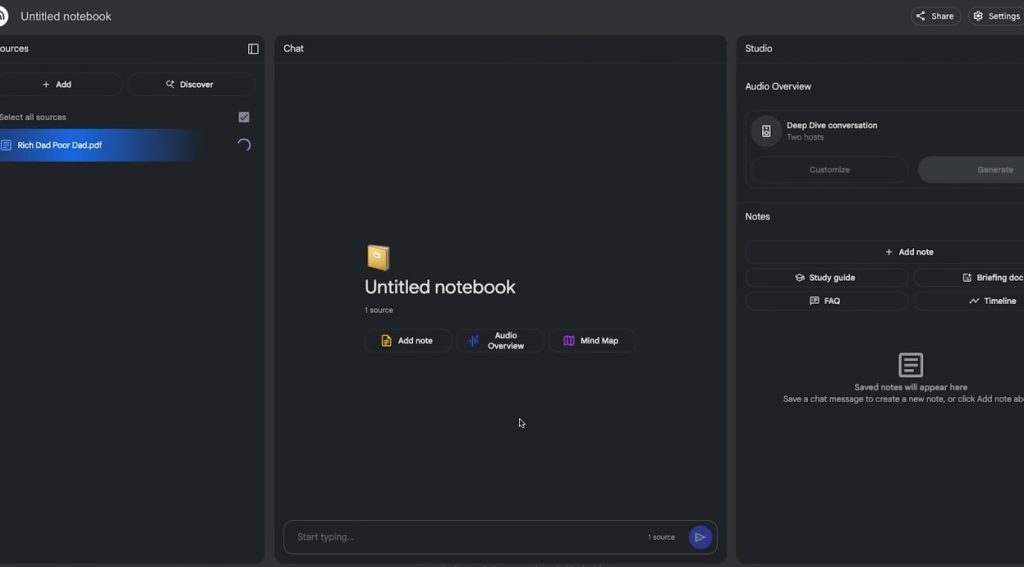The height and width of the screenshot is (567, 1024).
Task: Click Add note in chat area
Action: click(x=408, y=341)
